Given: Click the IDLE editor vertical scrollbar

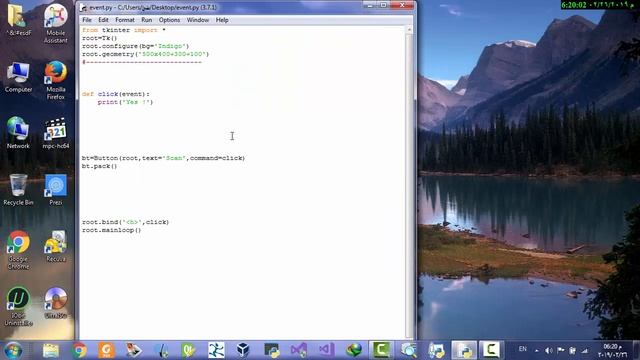Looking at the screenshot, I should tap(409, 182).
